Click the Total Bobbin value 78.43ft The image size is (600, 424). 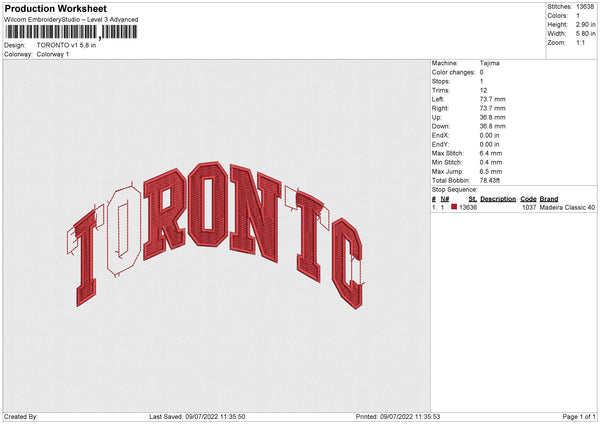(490, 180)
